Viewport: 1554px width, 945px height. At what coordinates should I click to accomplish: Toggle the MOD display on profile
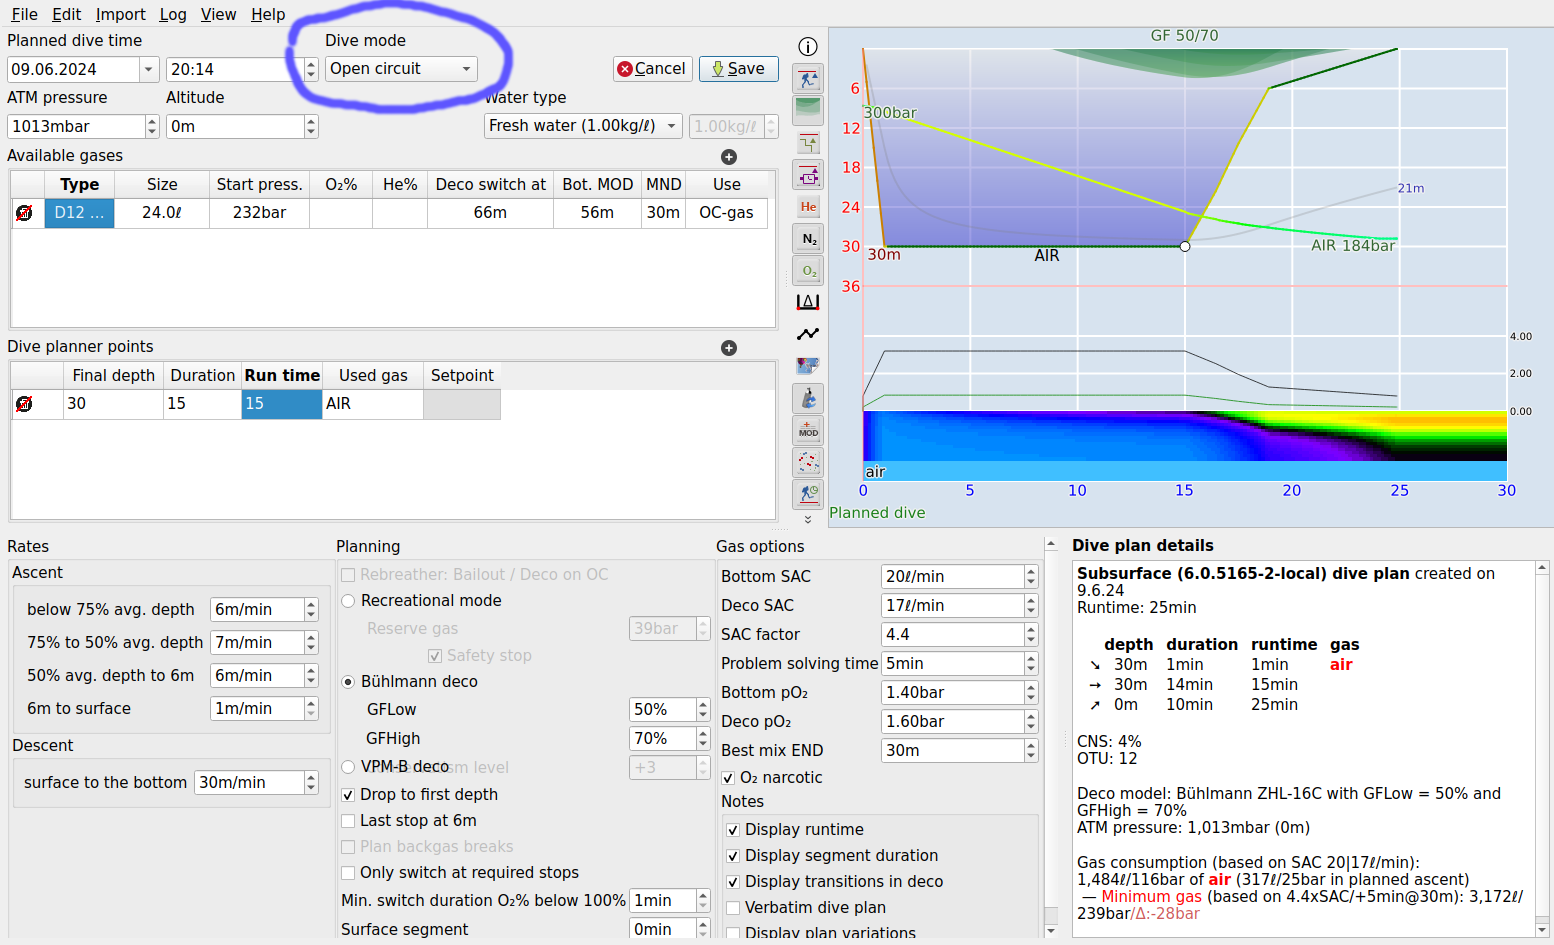[x=808, y=430]
